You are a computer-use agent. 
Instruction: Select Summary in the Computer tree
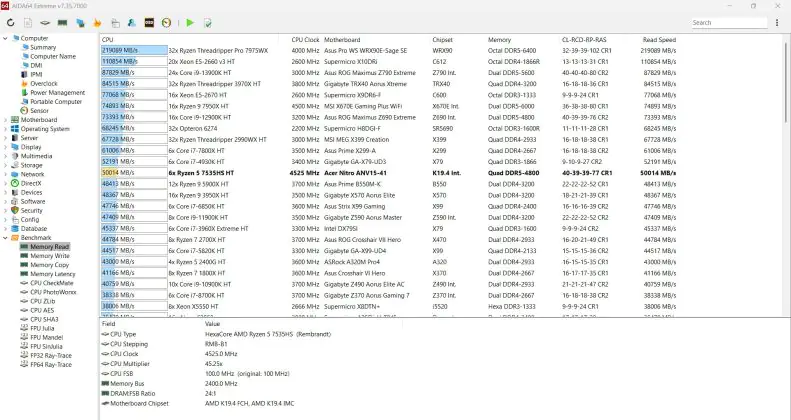[x=43, y=47]
